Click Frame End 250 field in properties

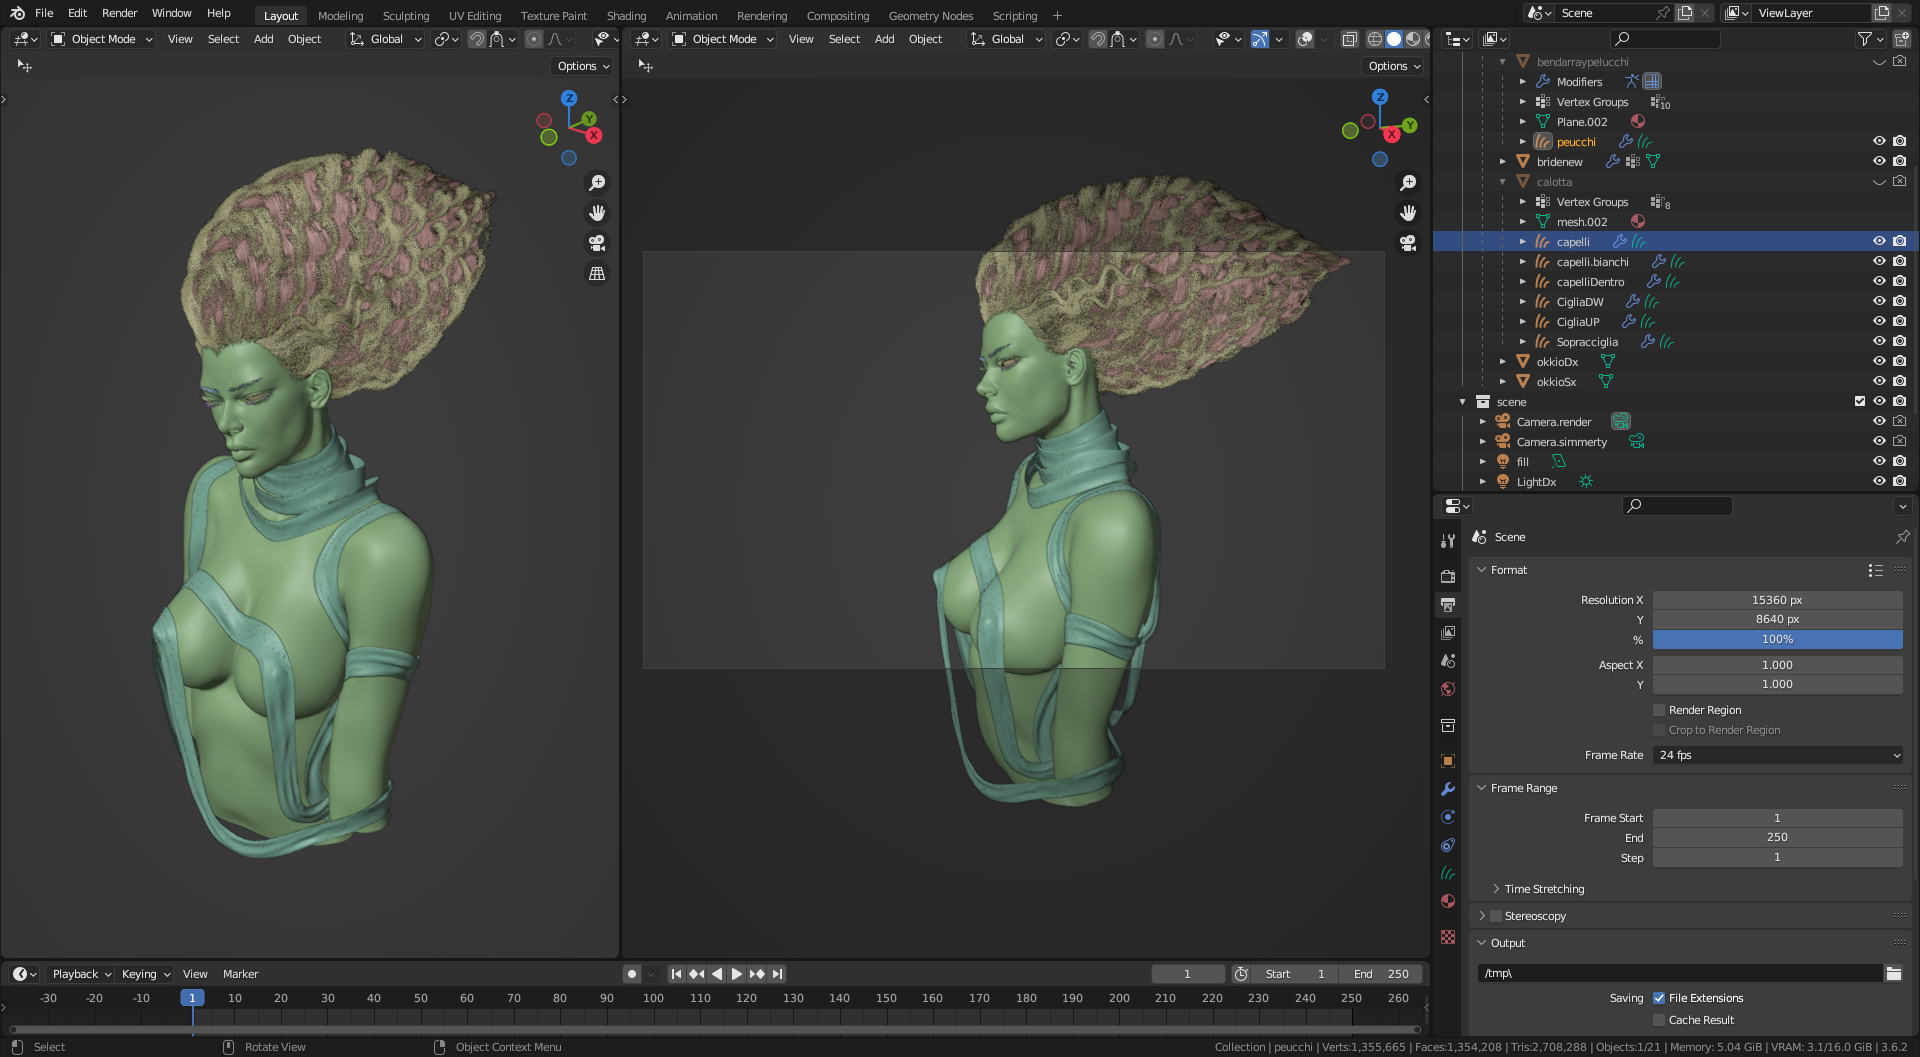(x=1777, y=837)
